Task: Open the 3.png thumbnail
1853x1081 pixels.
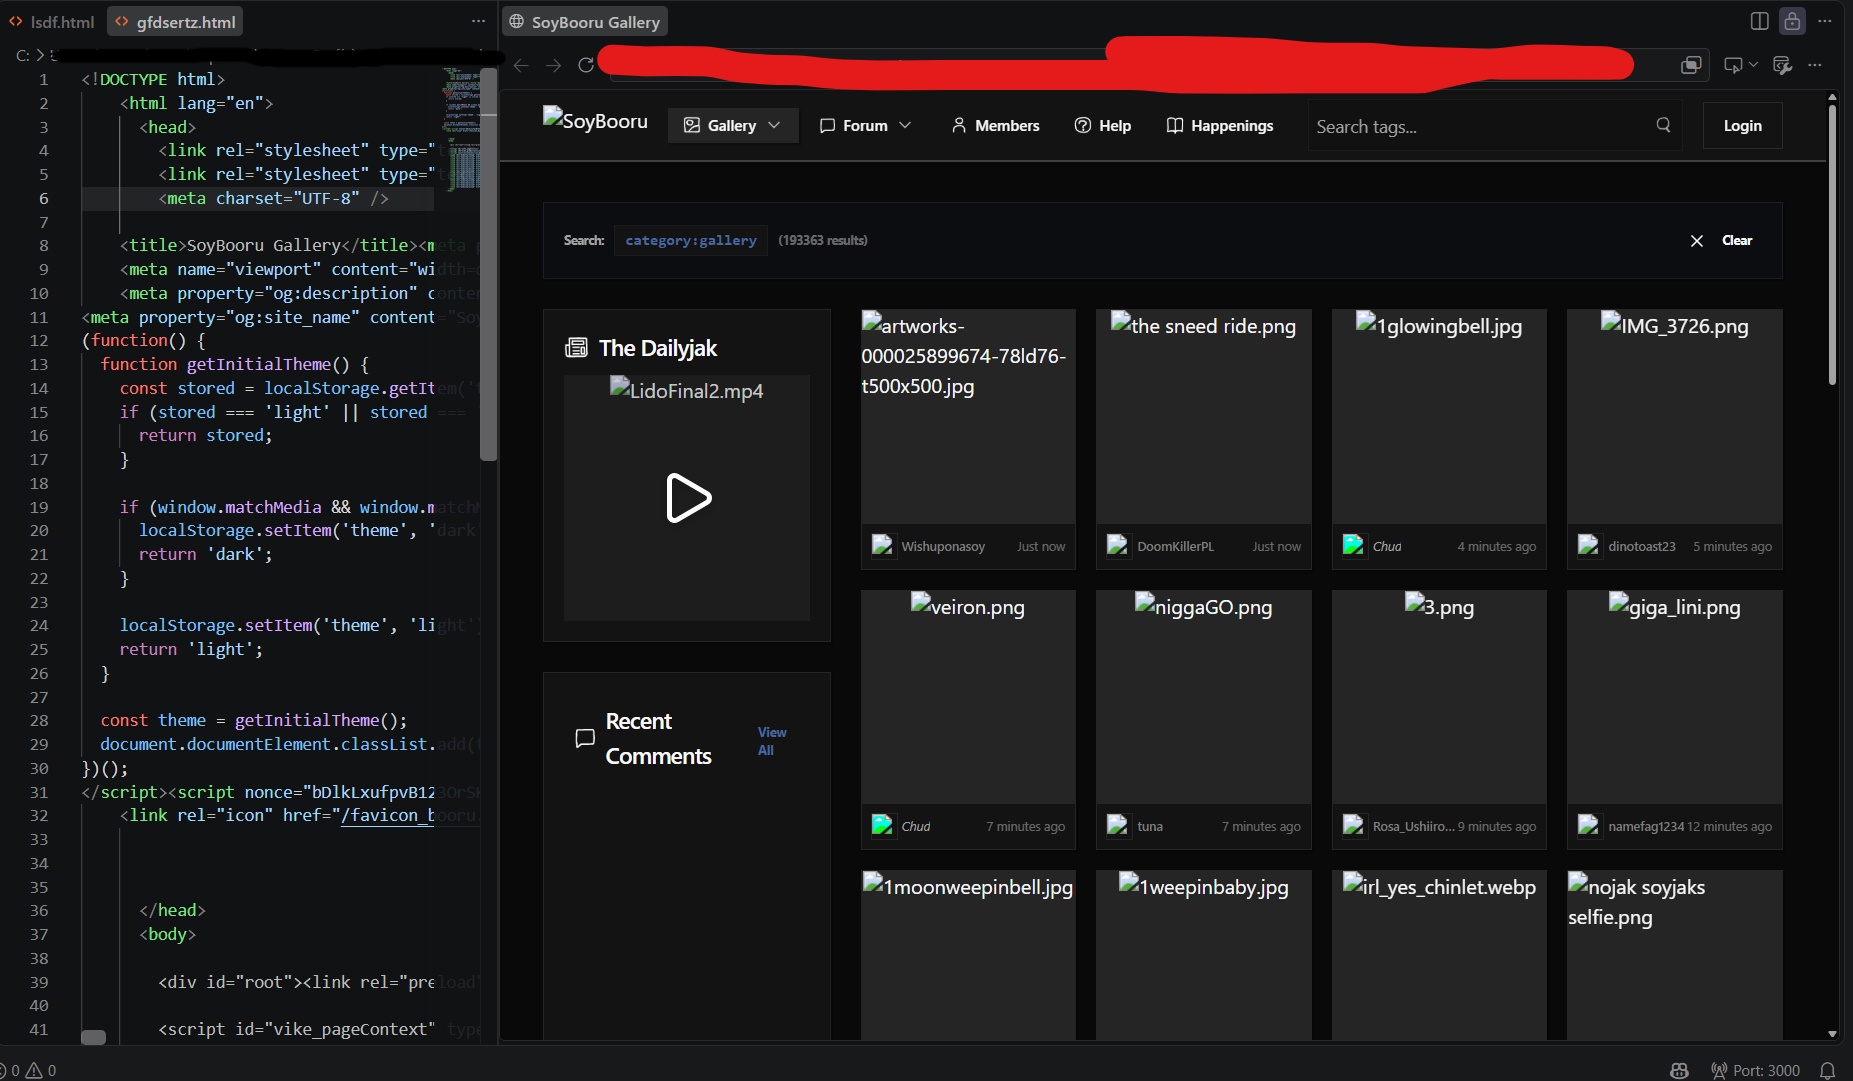Action: (x=1439, y=697)
